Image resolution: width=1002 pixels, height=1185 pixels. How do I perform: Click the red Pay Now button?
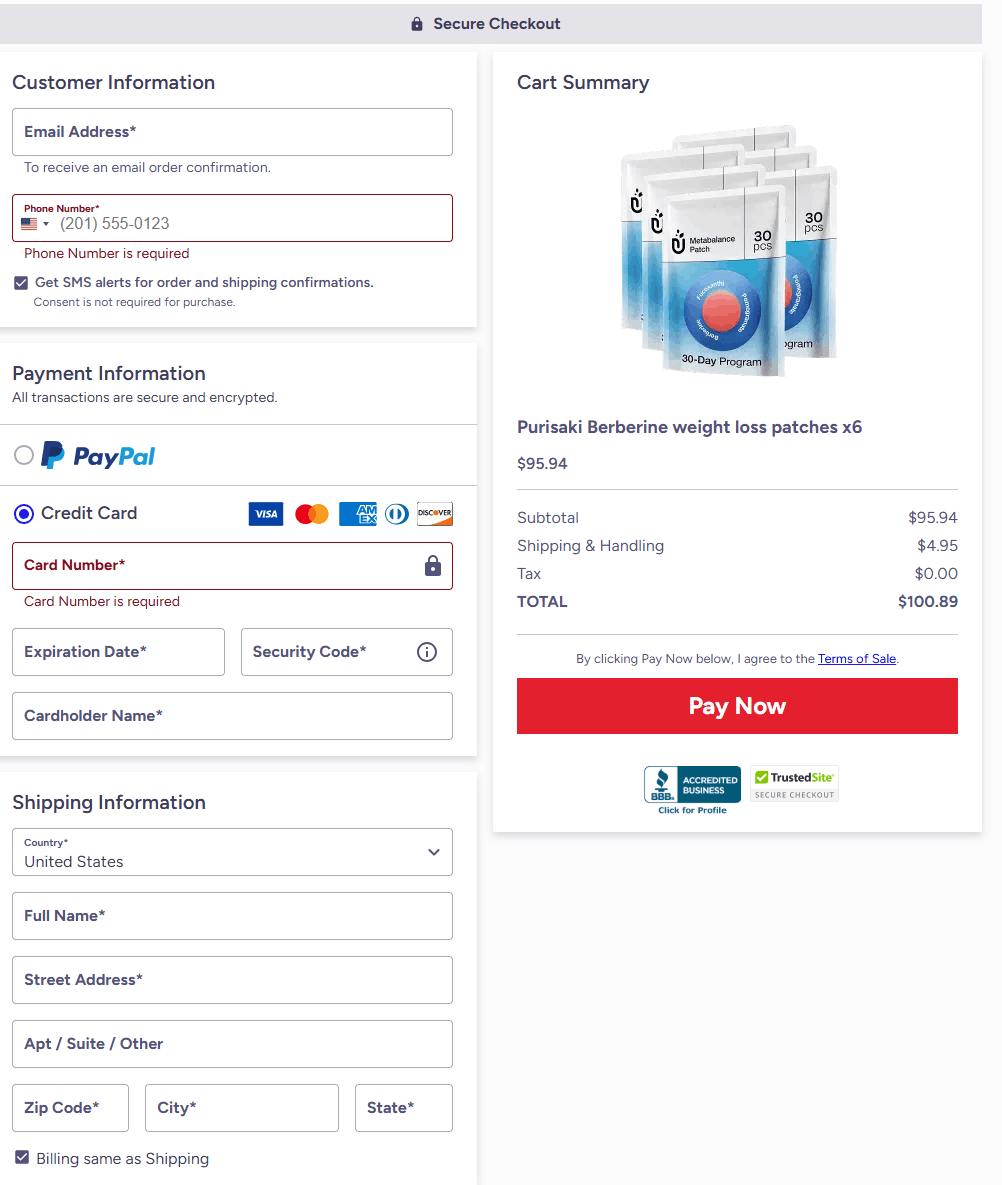[x=737, y=706]
